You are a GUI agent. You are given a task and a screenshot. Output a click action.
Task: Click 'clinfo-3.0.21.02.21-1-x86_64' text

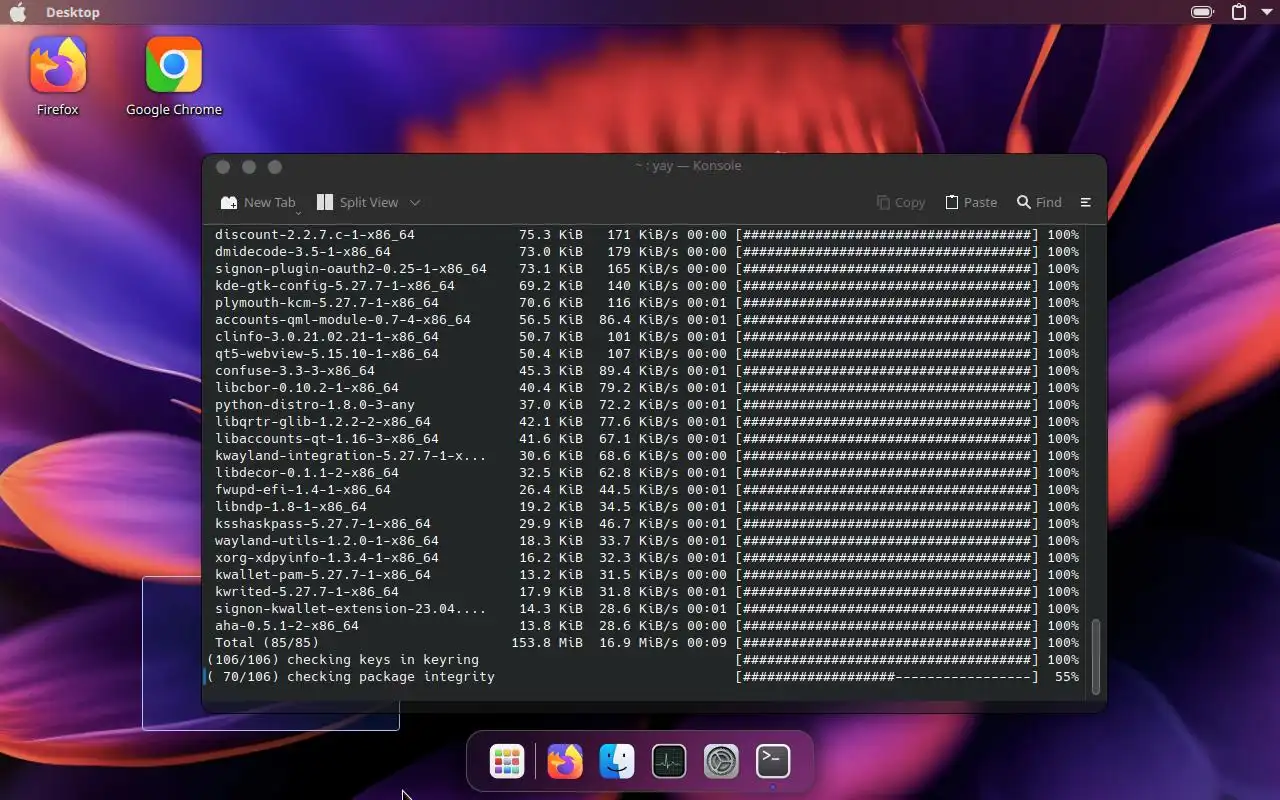click(x=327, y=337)
